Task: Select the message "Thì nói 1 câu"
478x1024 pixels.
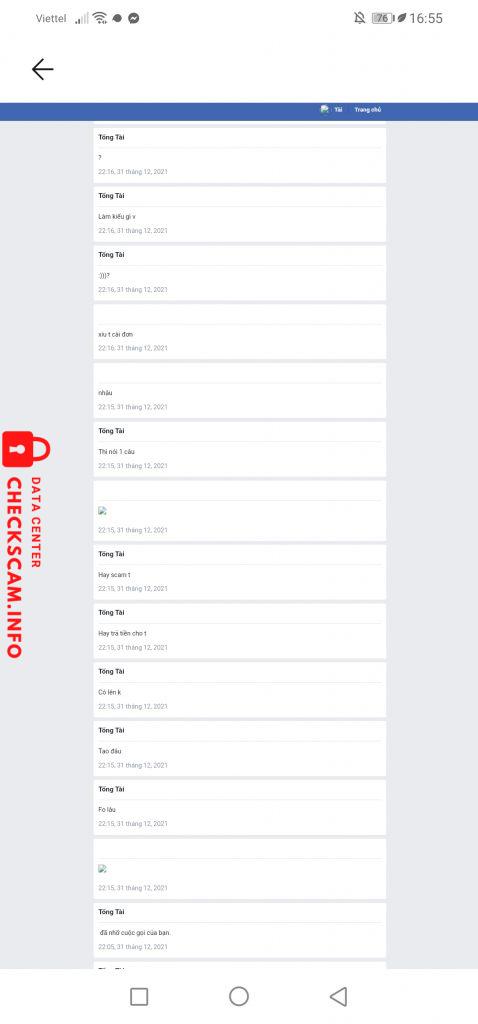Action: [x=116, y=451]
